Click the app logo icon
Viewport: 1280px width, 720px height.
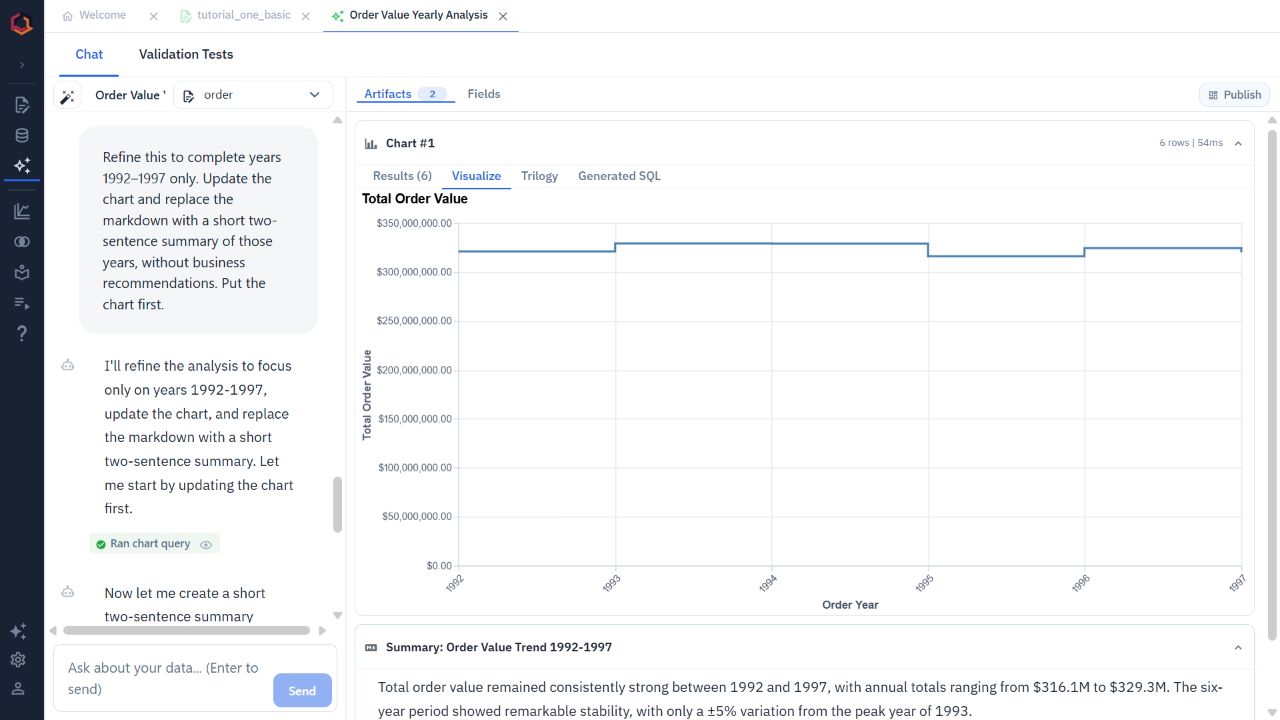[x=22, y=22]
